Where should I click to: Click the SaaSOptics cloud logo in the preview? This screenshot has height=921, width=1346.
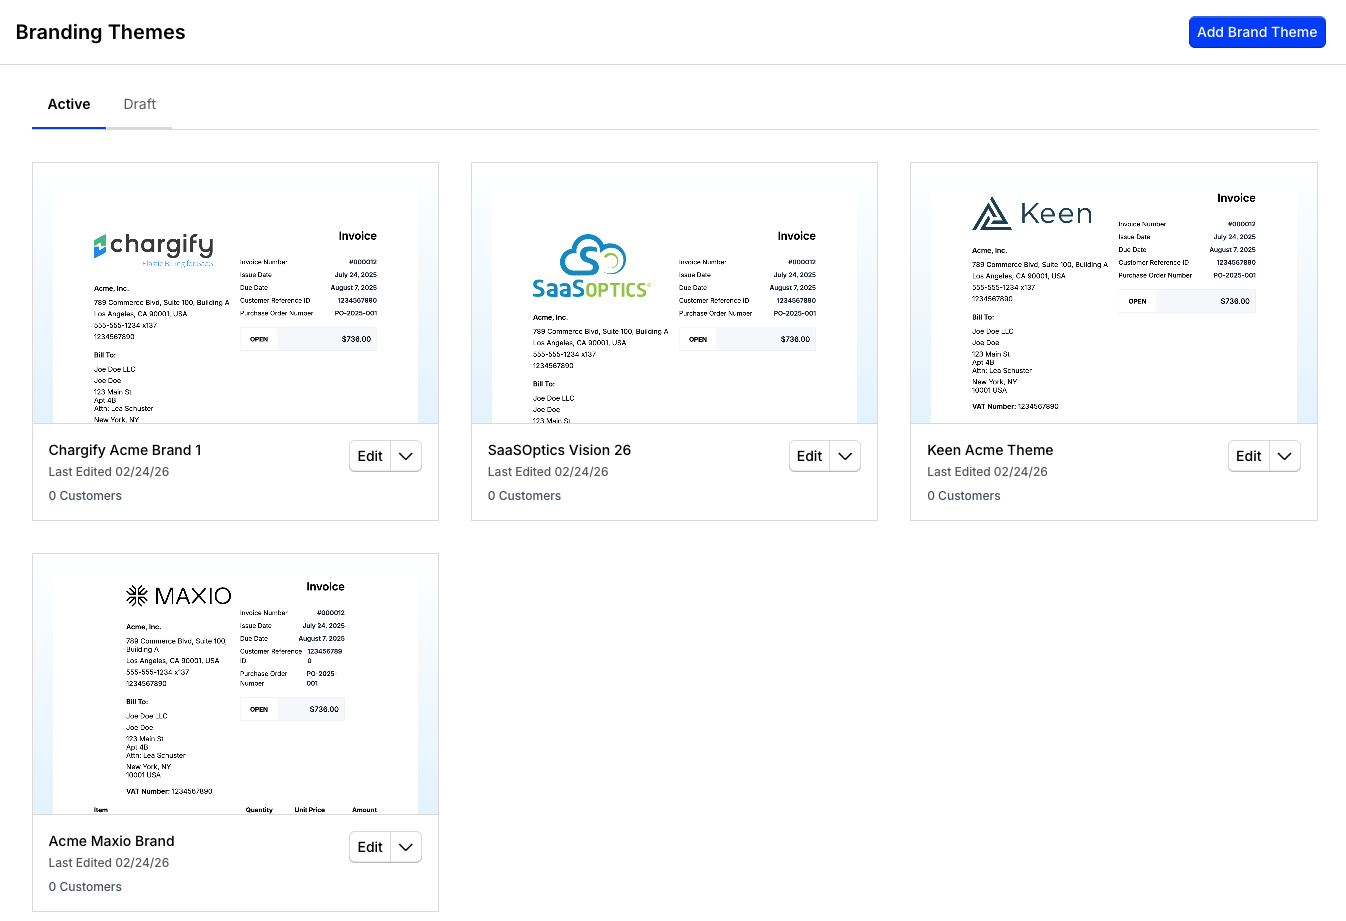[591, 266]
